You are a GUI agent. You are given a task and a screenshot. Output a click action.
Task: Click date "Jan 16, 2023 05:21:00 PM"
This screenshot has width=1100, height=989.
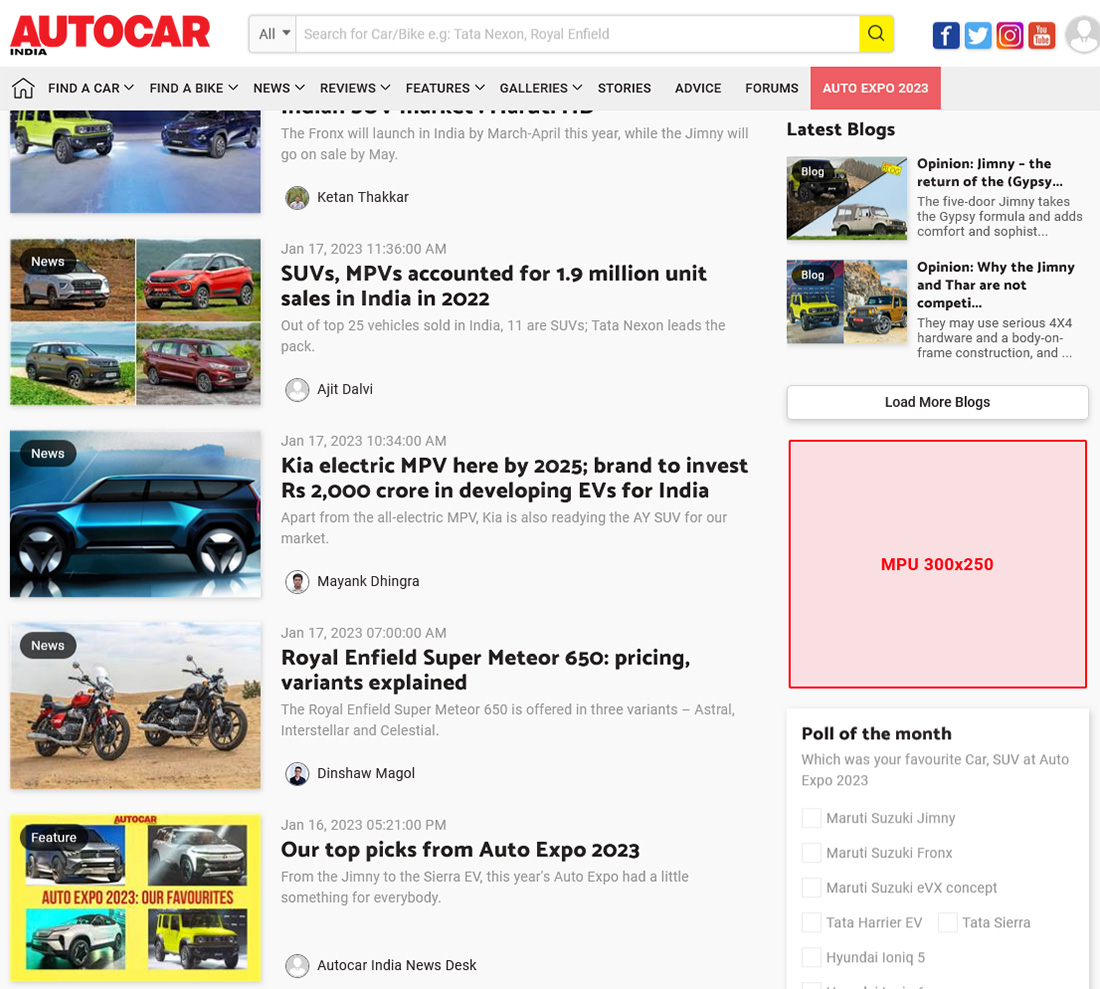click(363, 825)
